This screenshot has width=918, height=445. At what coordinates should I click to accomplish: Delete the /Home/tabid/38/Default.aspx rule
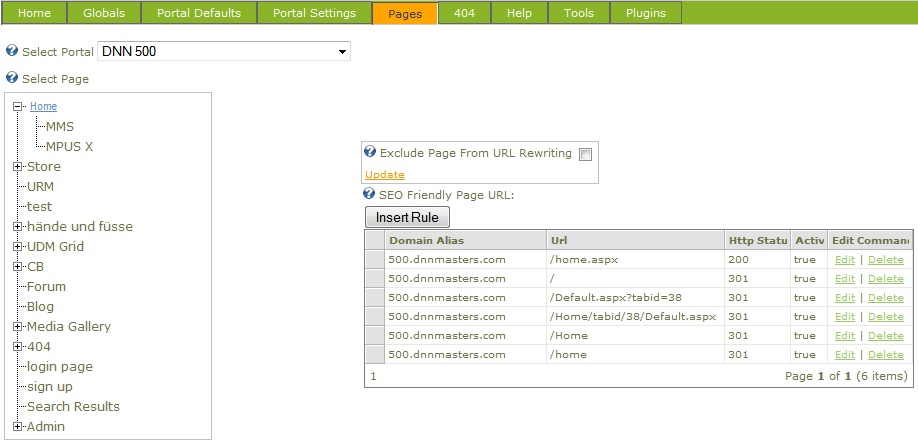tap(886, 317)
